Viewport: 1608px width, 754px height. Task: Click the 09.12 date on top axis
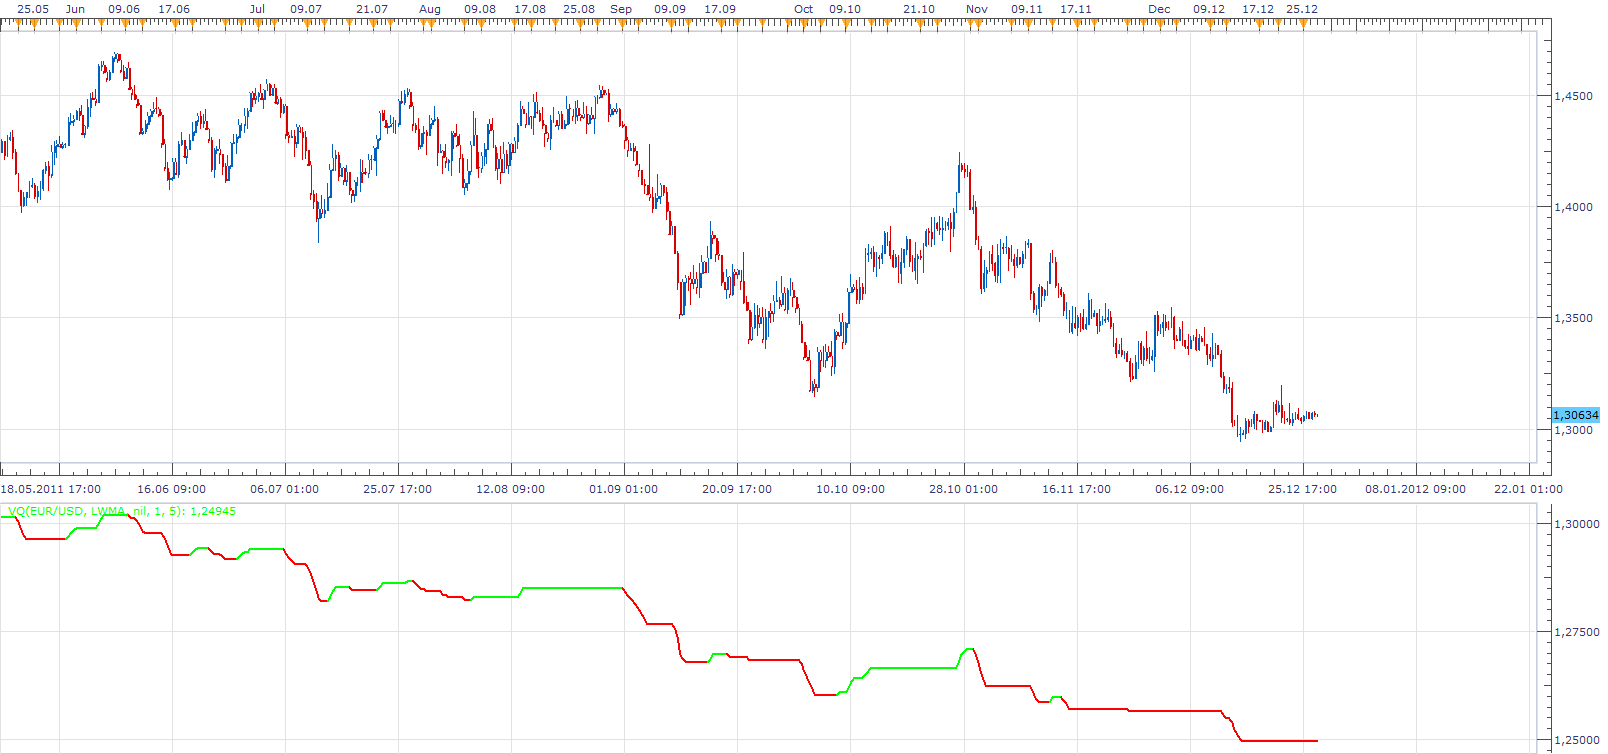[x=1209, y=9]
